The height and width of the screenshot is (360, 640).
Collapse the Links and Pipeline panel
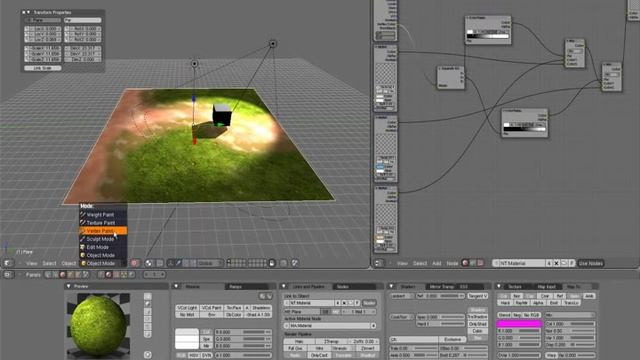click(x=284, y=287)
